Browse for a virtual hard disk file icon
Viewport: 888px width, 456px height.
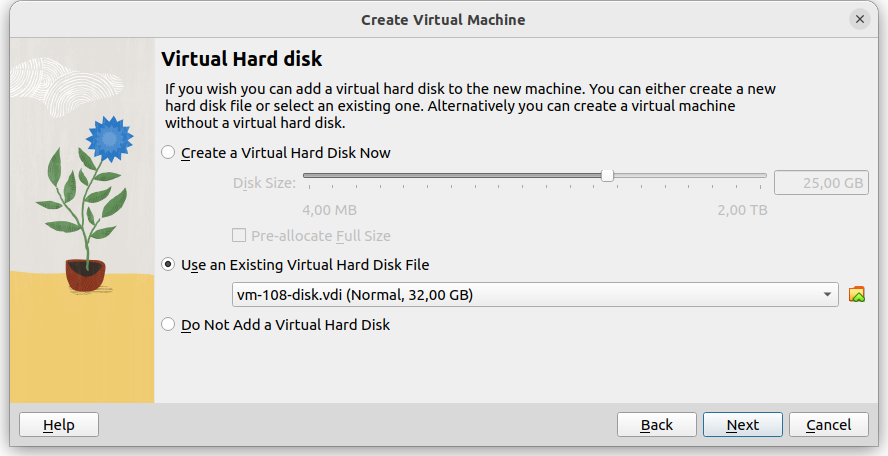[x=856, y=294]
